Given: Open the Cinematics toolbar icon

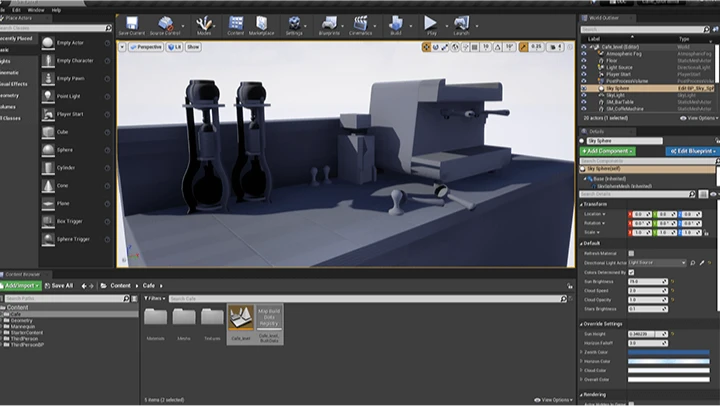Looking at the screenshot, I should (x=360, y=25).
